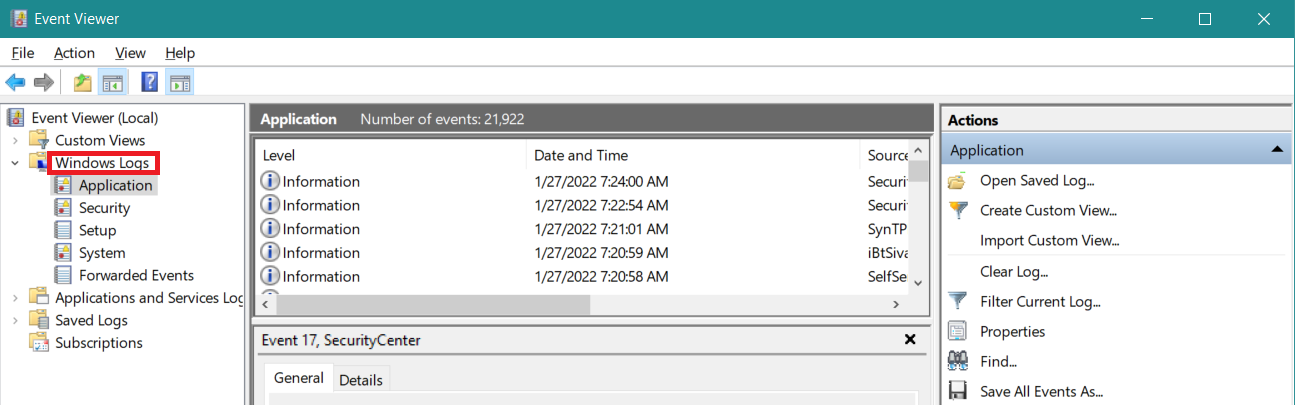
Task: Toggle the Show/Hide Console Tree icon
Action: [x=111, y=82]
